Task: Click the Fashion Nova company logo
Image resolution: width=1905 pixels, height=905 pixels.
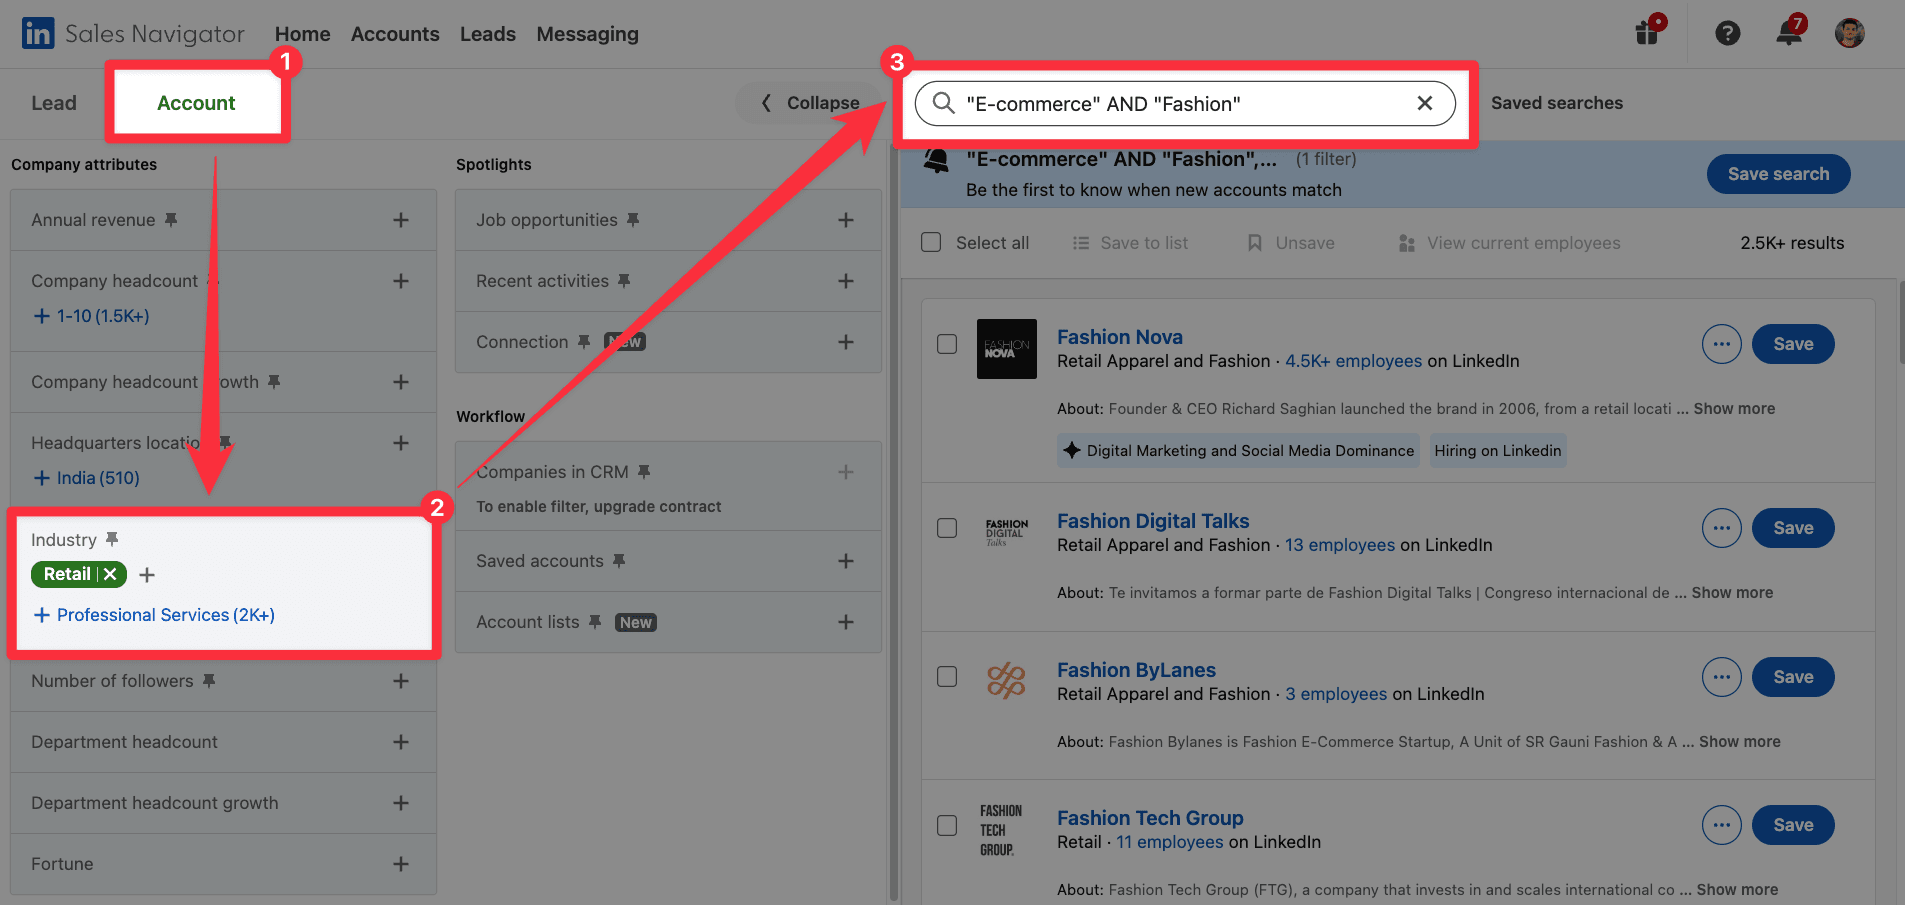Action: 1006,349
